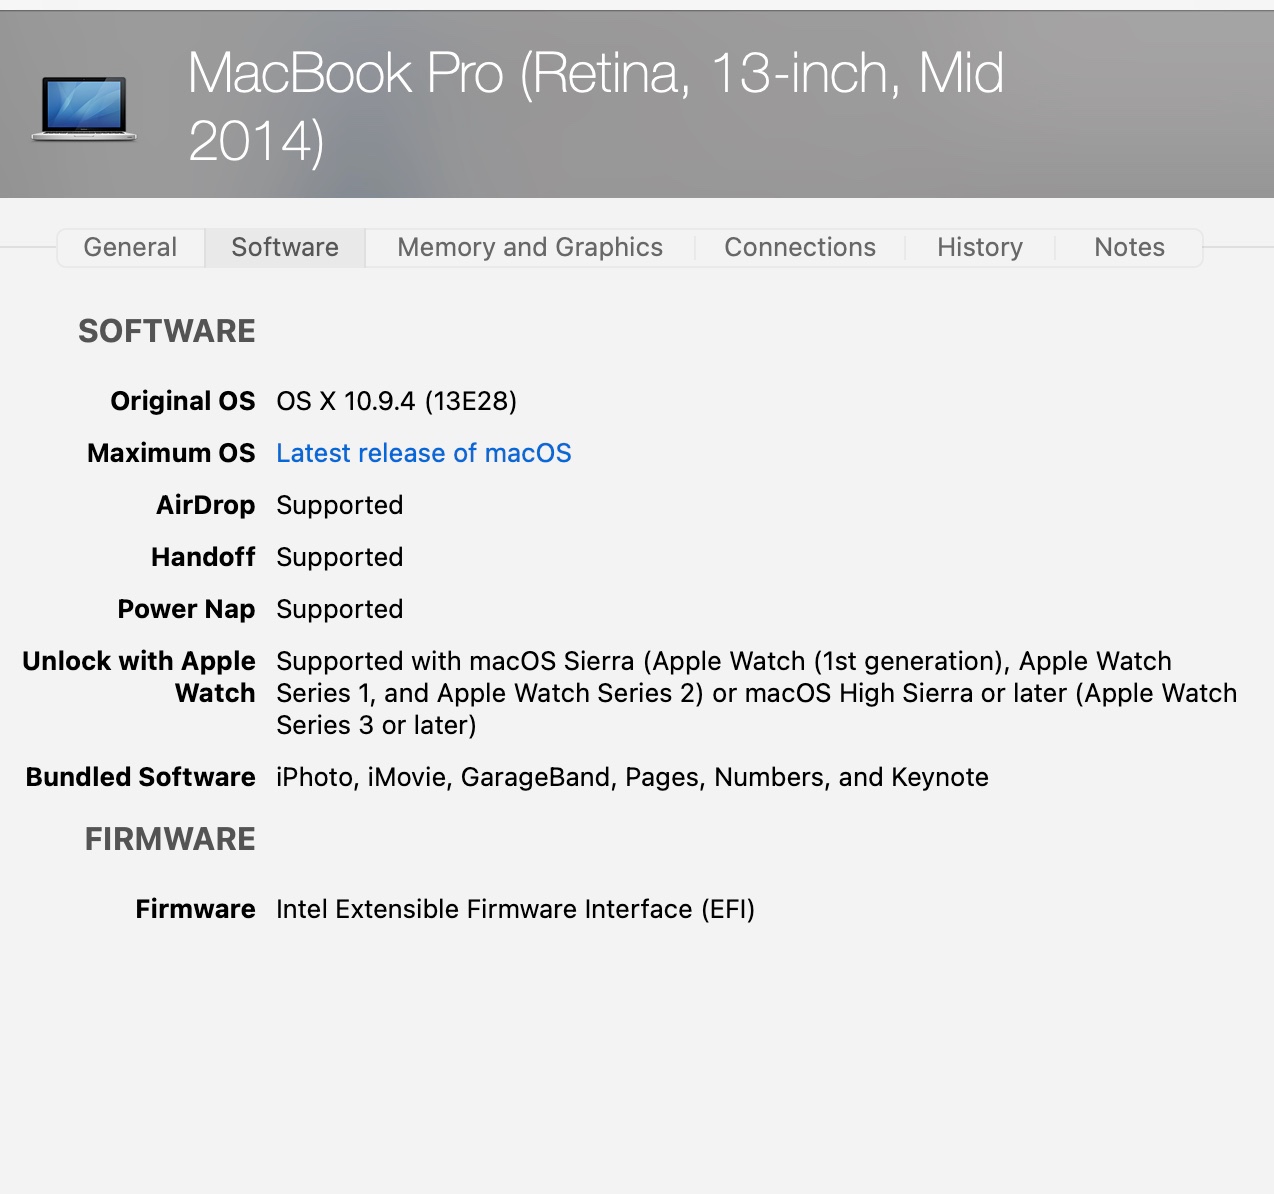Click the Bundled Software label
This screenshot has height=1194, width=1274.
[x=141, y=777]
